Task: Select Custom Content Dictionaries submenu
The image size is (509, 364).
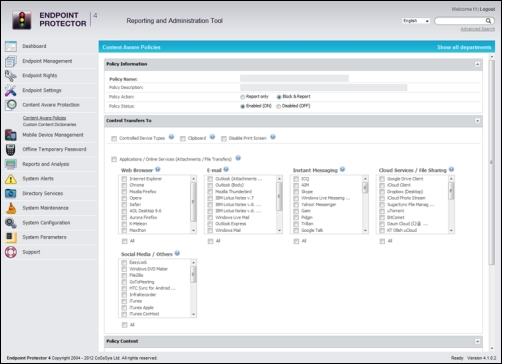Action: (49, 125)
